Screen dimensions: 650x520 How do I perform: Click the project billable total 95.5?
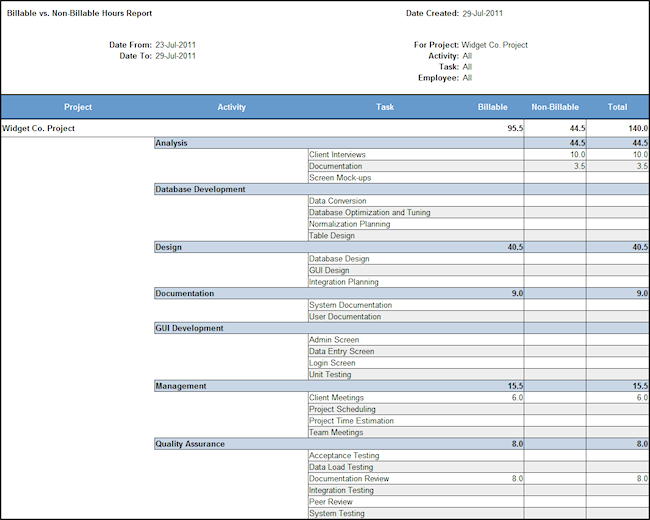[515, 128]
